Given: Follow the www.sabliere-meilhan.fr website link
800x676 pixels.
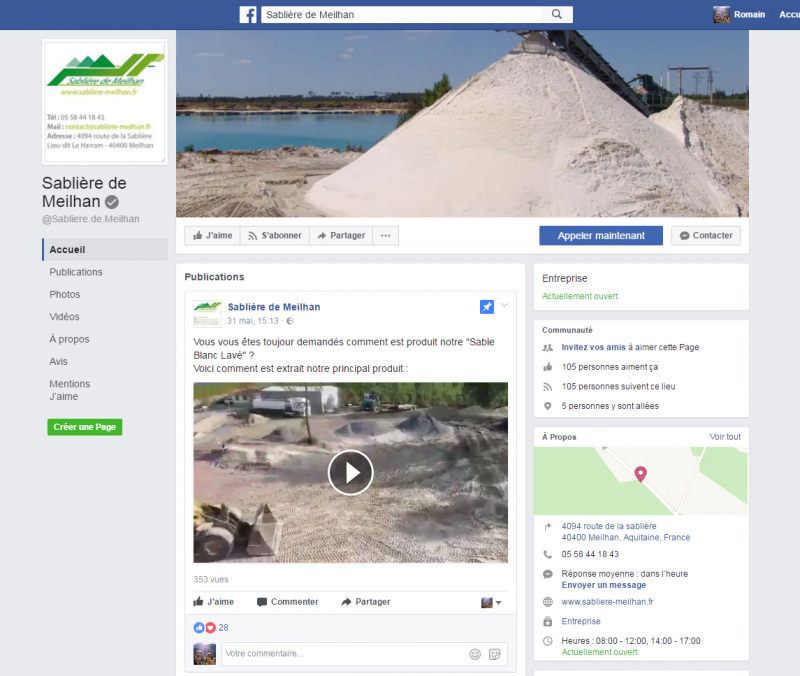Looking at the screenshot, I should [607, 602].
